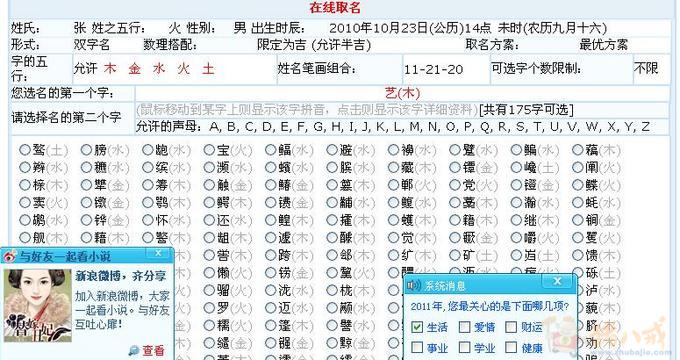
Task: Select the 怀(水) radio button
Action: pos(148,220)
